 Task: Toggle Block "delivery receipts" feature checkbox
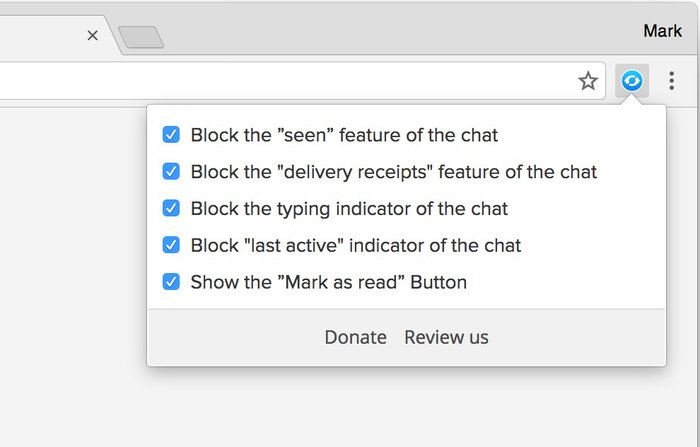(171, 171)
